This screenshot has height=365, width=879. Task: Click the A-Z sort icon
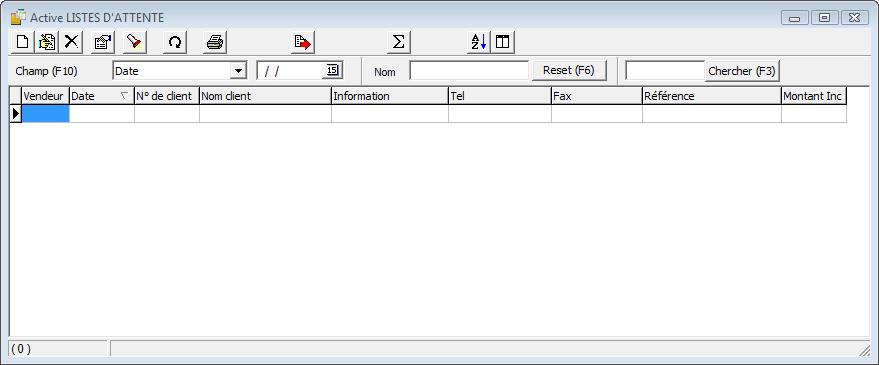coord(479,42)
